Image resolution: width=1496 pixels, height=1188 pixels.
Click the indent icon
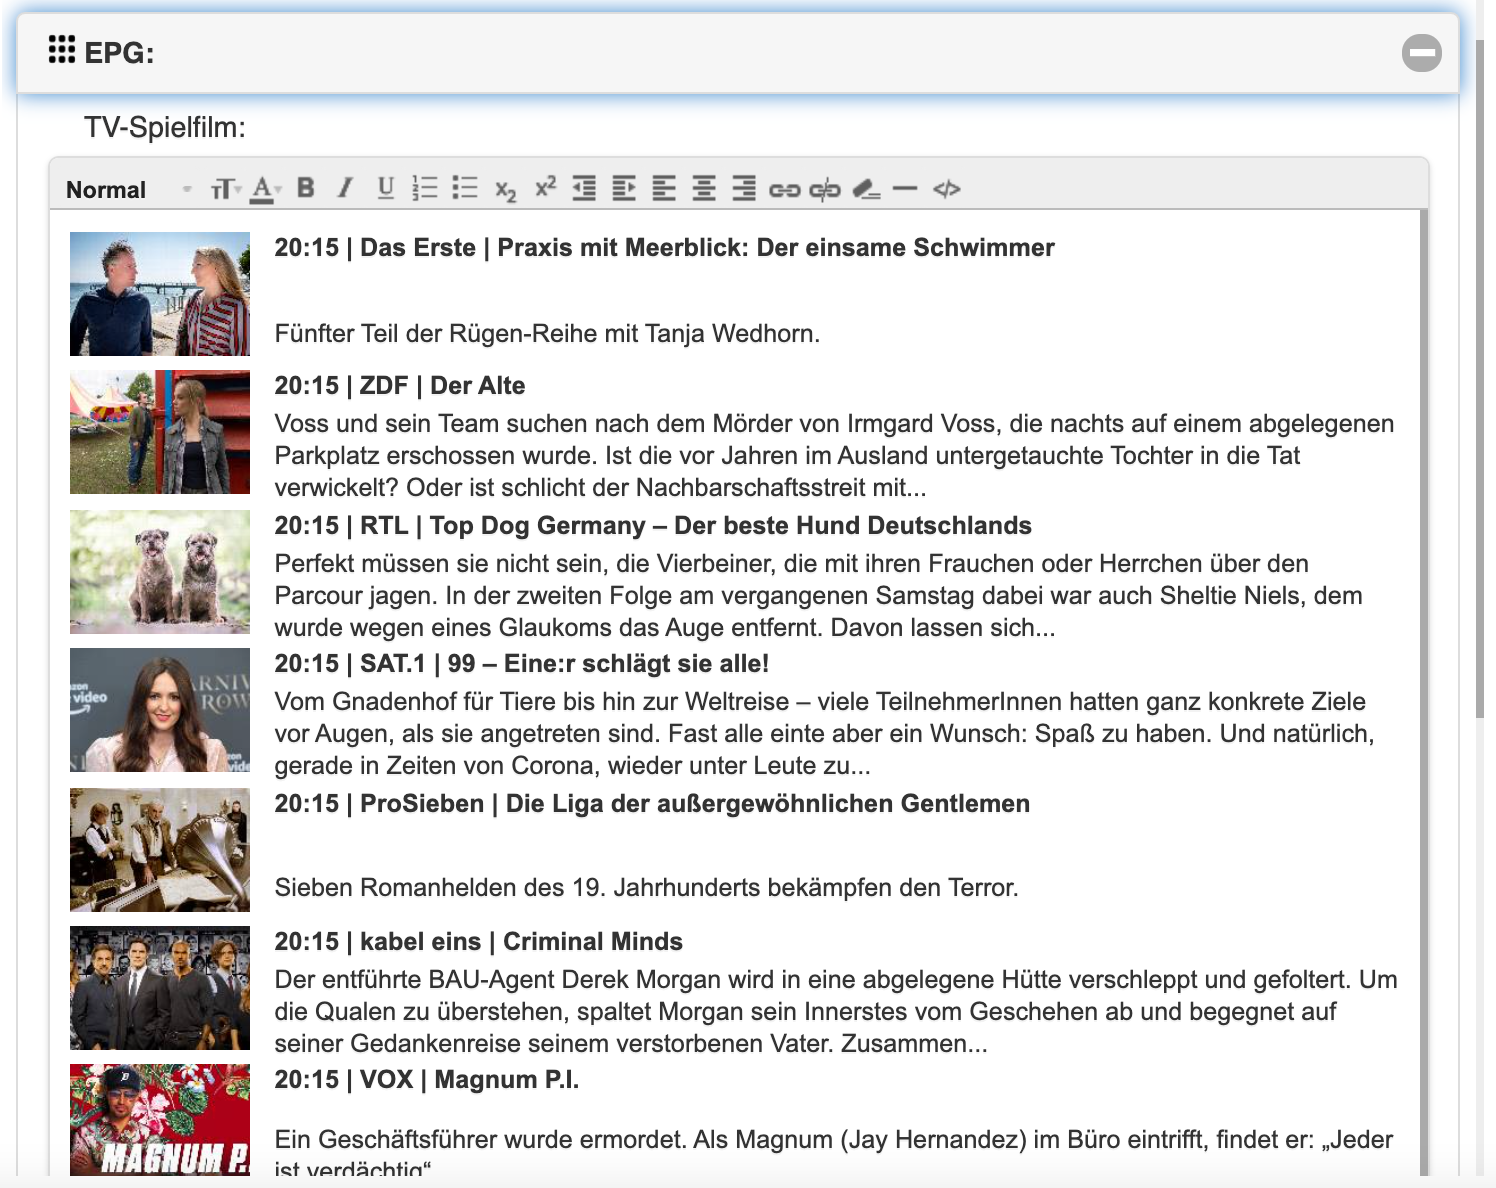pyautogui.click(x=624, y=188)
